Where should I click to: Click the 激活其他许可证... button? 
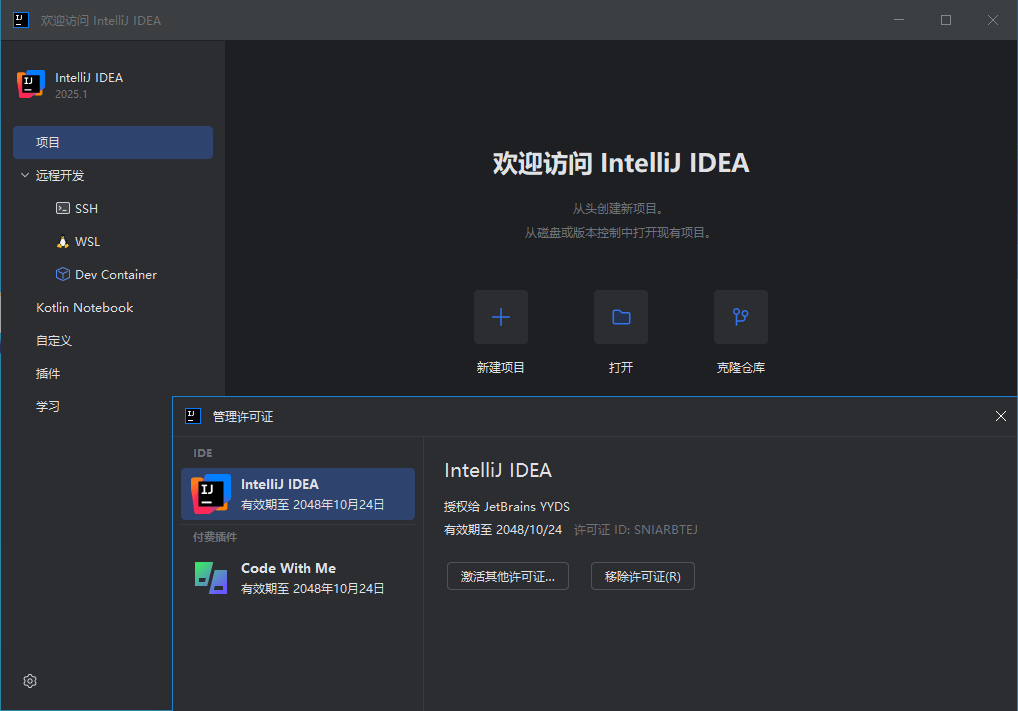pyautogui.click(x=508, y=577)
